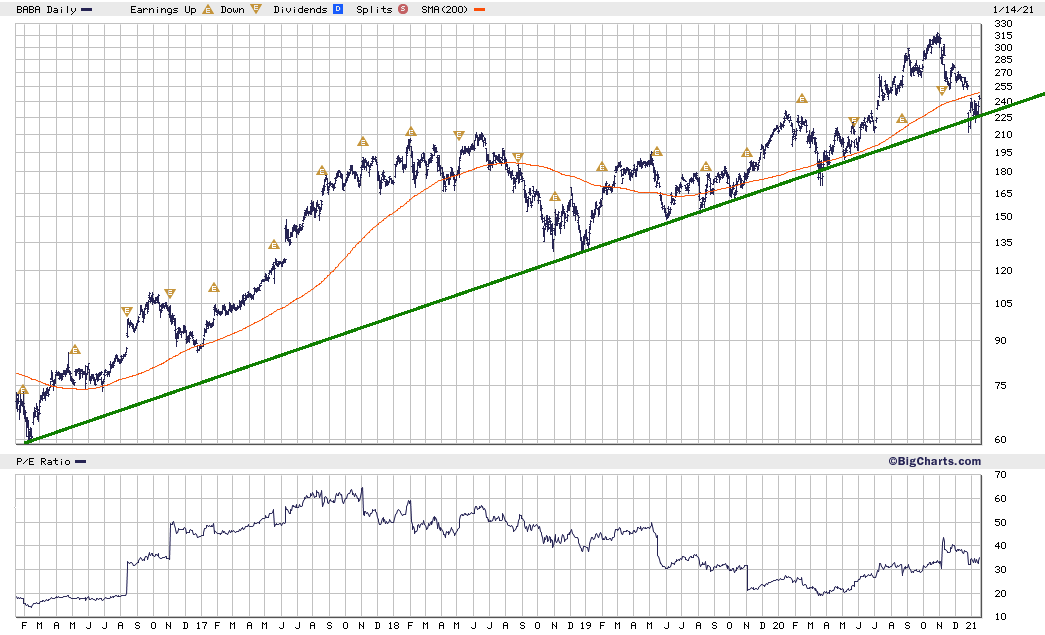Select the November 2019 earnings up marker

(x=747, y=153)
